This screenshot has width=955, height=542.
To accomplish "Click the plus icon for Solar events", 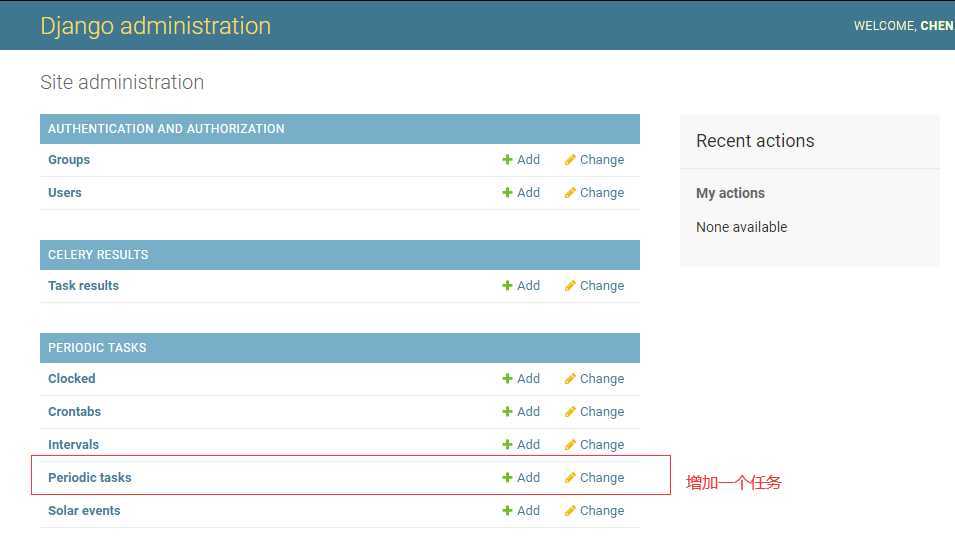I will coord(507,510).
